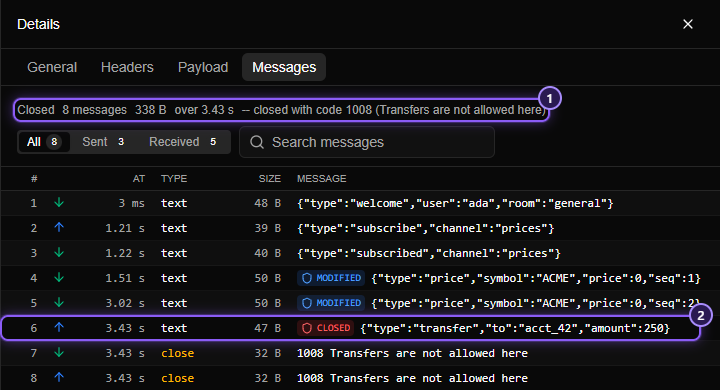Screen dimensions: 720x390
Task: Click the 3 ms timestamp
Action: tap(131, 203)
